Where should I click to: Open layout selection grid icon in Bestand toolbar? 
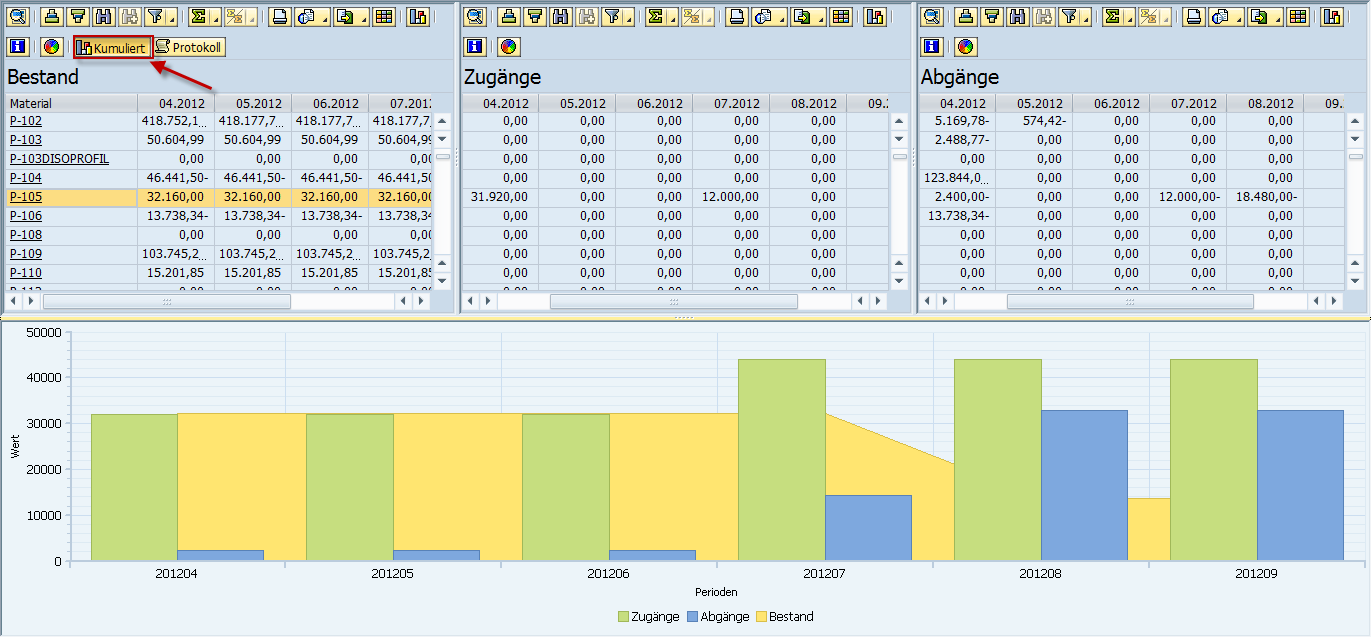[385, 17]
